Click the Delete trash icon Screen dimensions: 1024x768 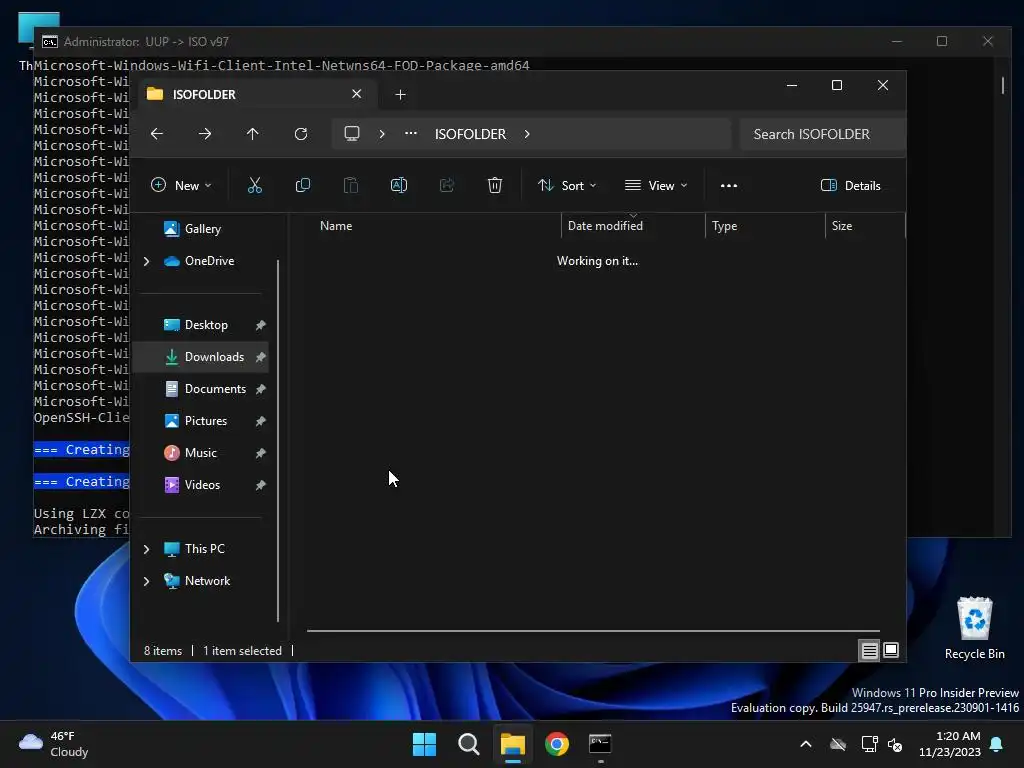[495, 185]
